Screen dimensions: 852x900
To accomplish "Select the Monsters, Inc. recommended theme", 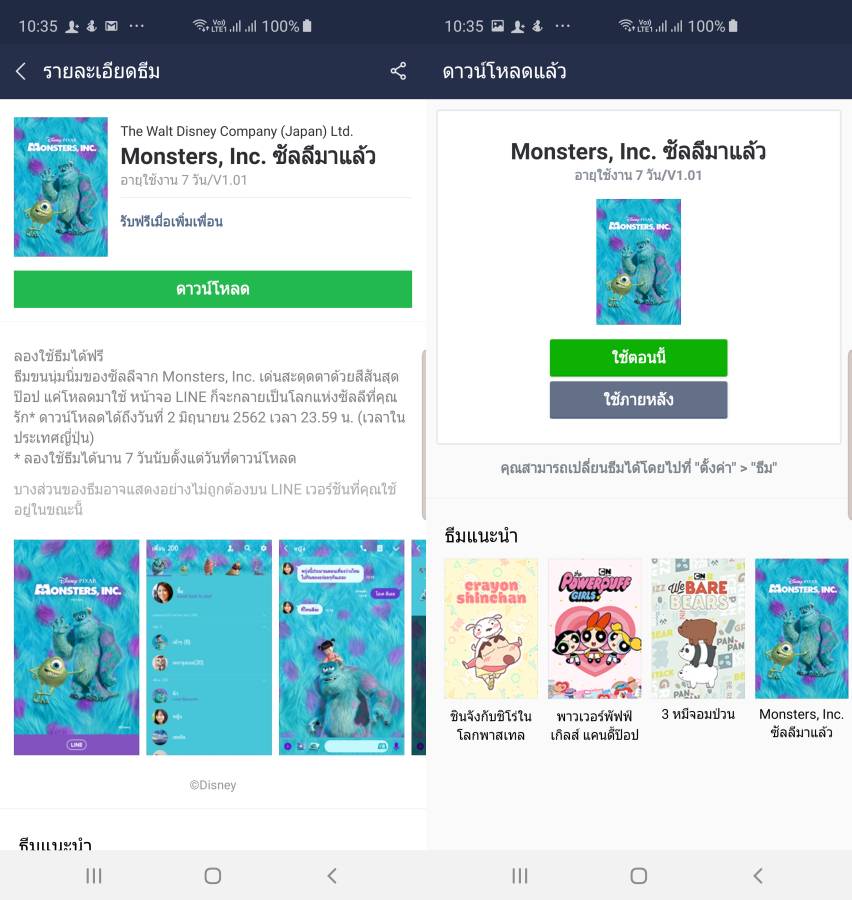I will (x=801, y=628).
